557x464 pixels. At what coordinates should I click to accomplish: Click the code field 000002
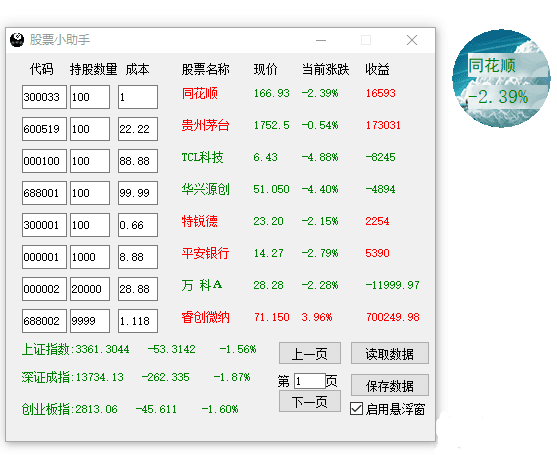click(x=44, y=289)
